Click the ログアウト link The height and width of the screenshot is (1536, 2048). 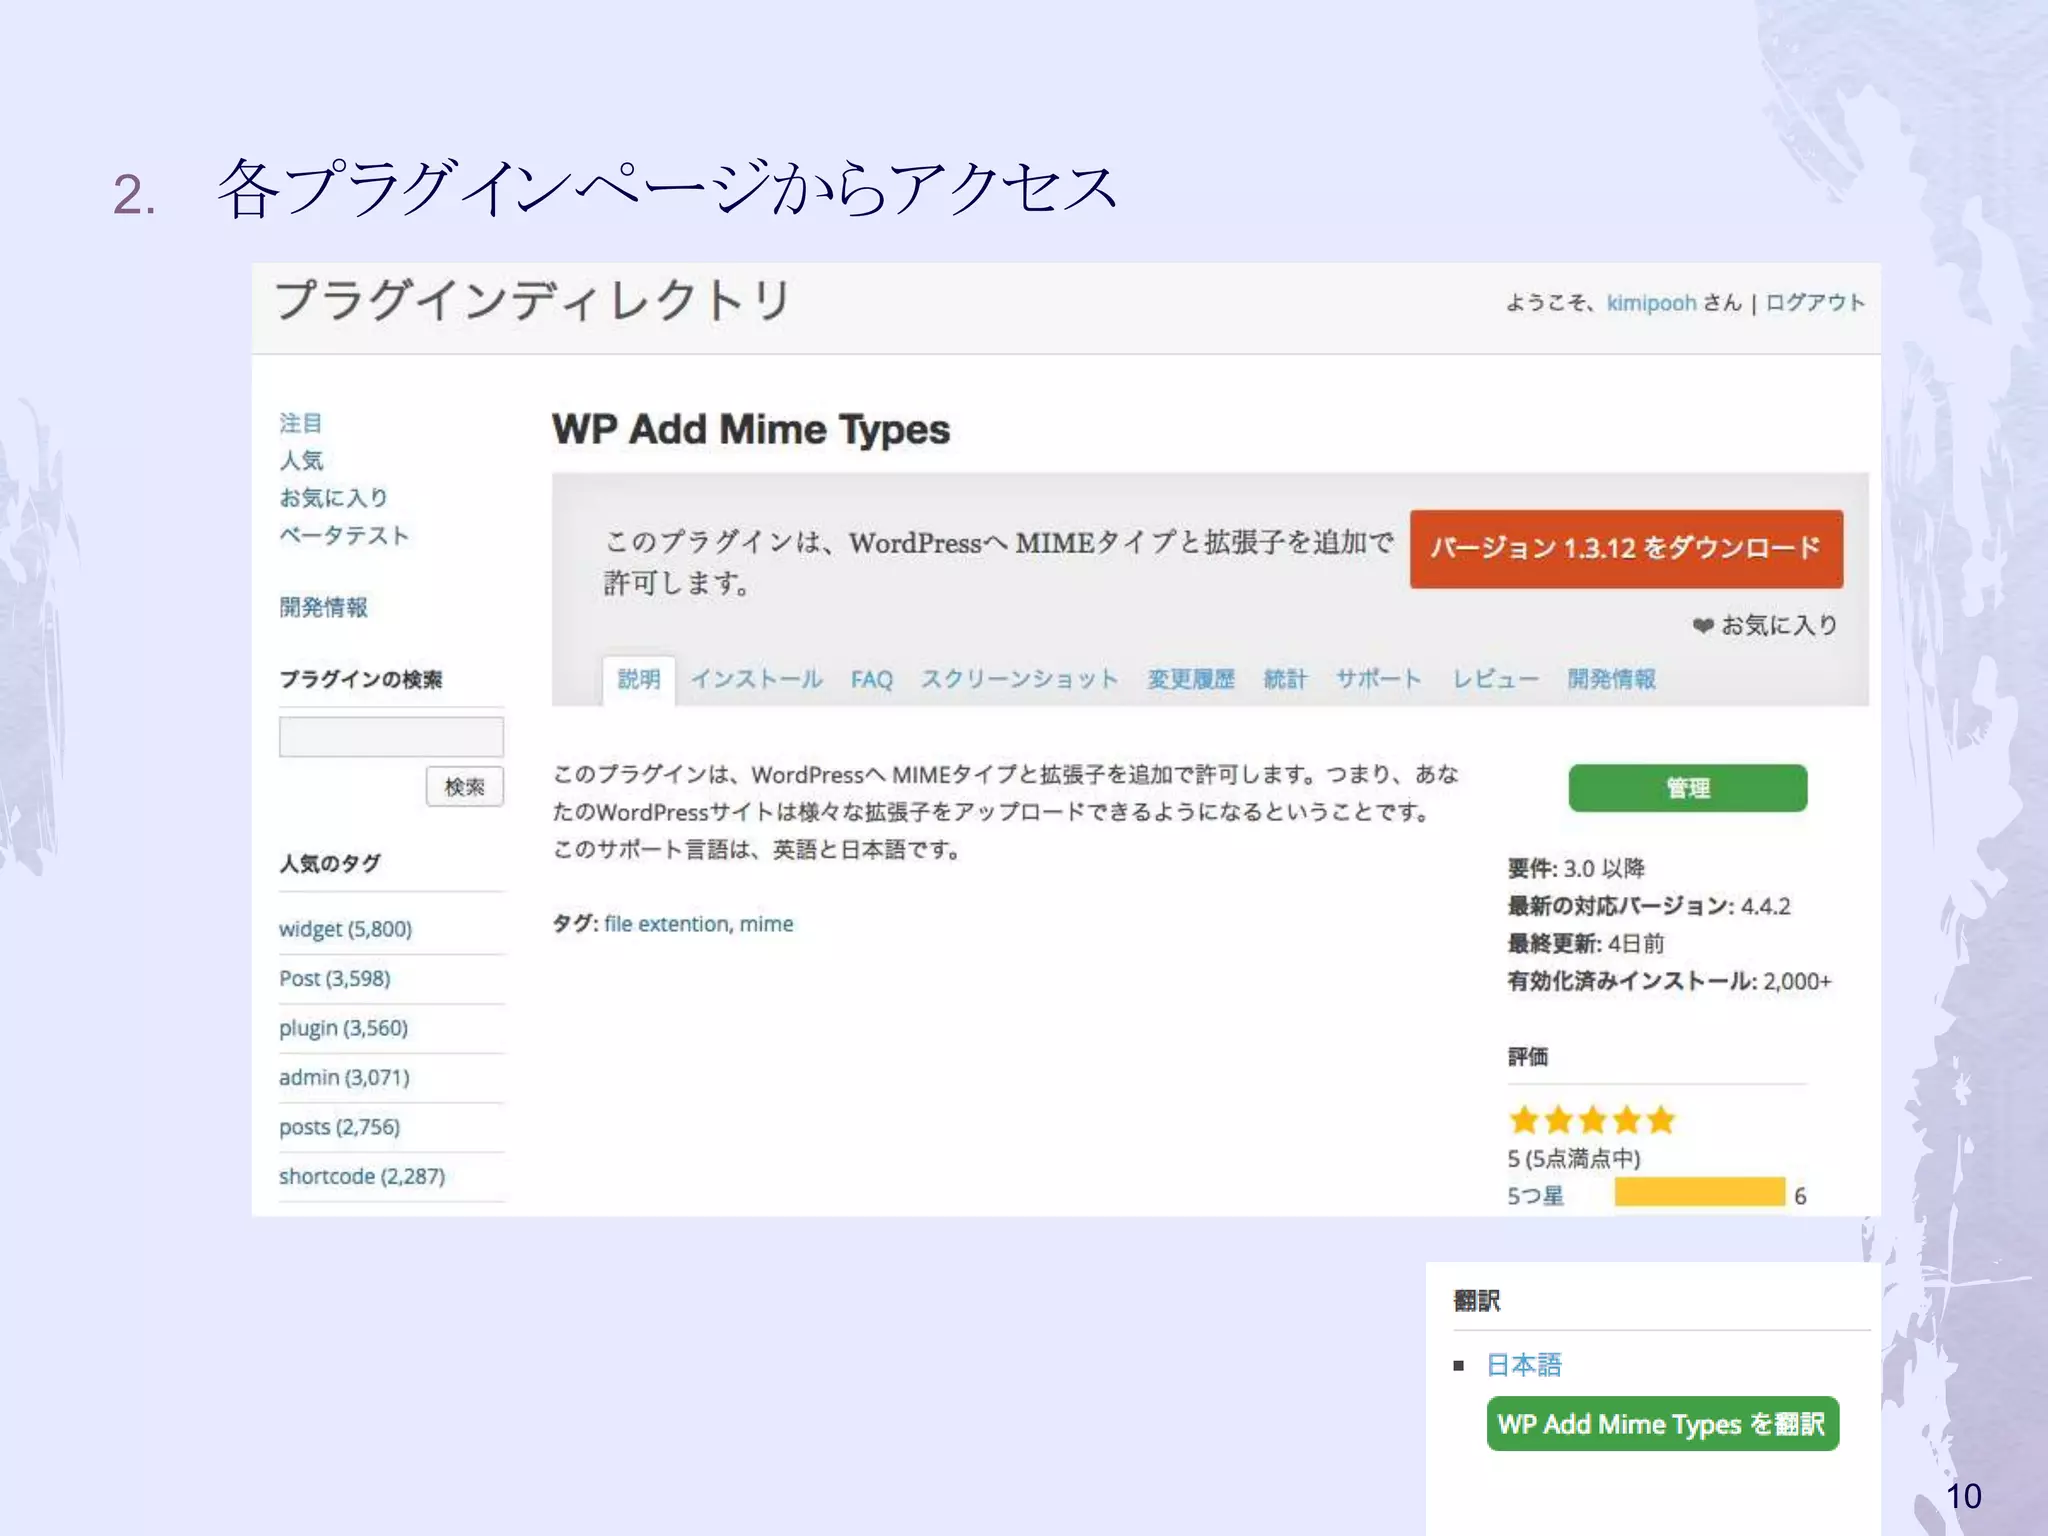[x=1815, y=303]
